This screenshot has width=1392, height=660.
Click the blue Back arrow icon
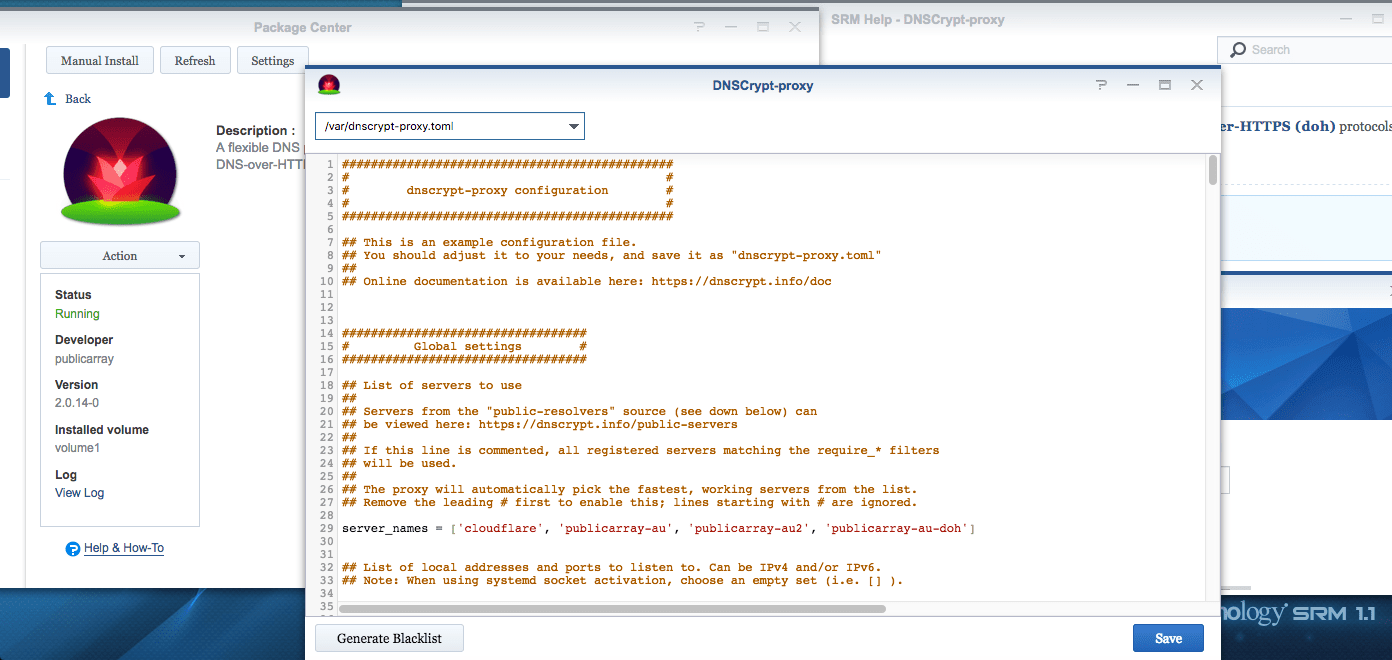click(x=50, y=98)
